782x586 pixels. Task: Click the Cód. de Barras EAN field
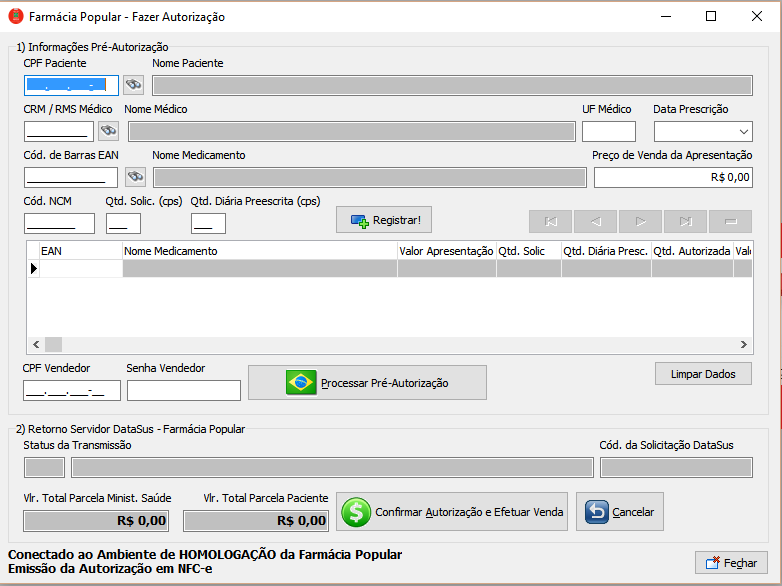(x=71, y=177)
